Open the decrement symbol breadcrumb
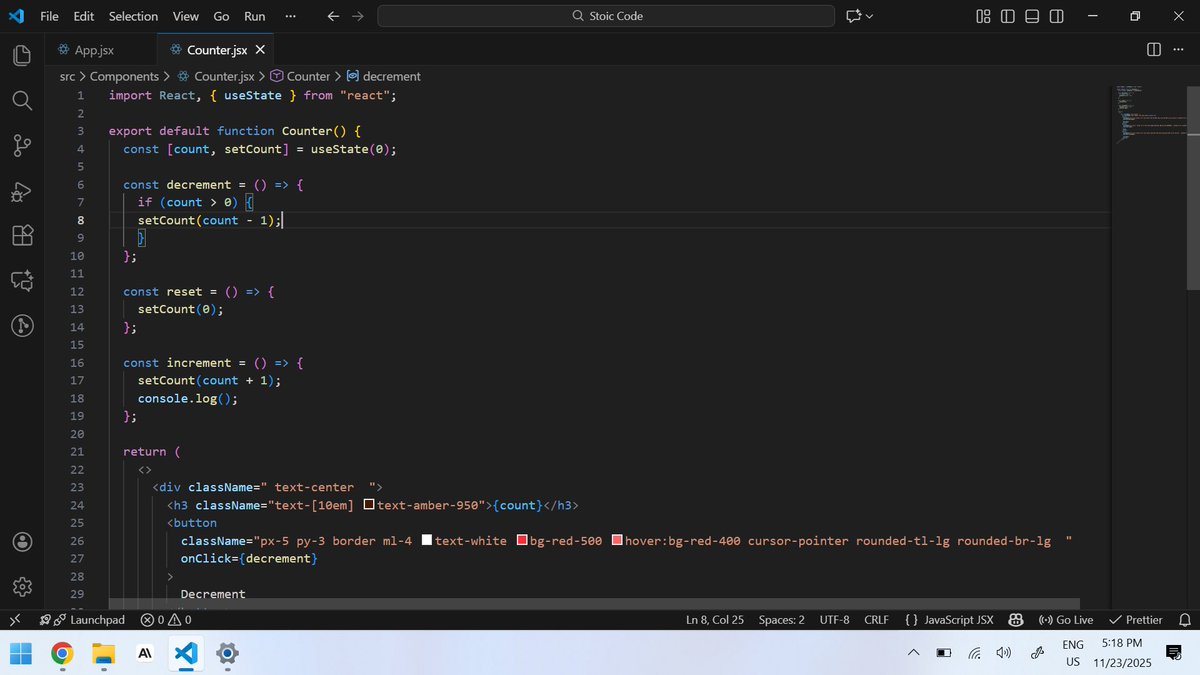The width and height of the screenshot is (1200, 675). [383, 76]
